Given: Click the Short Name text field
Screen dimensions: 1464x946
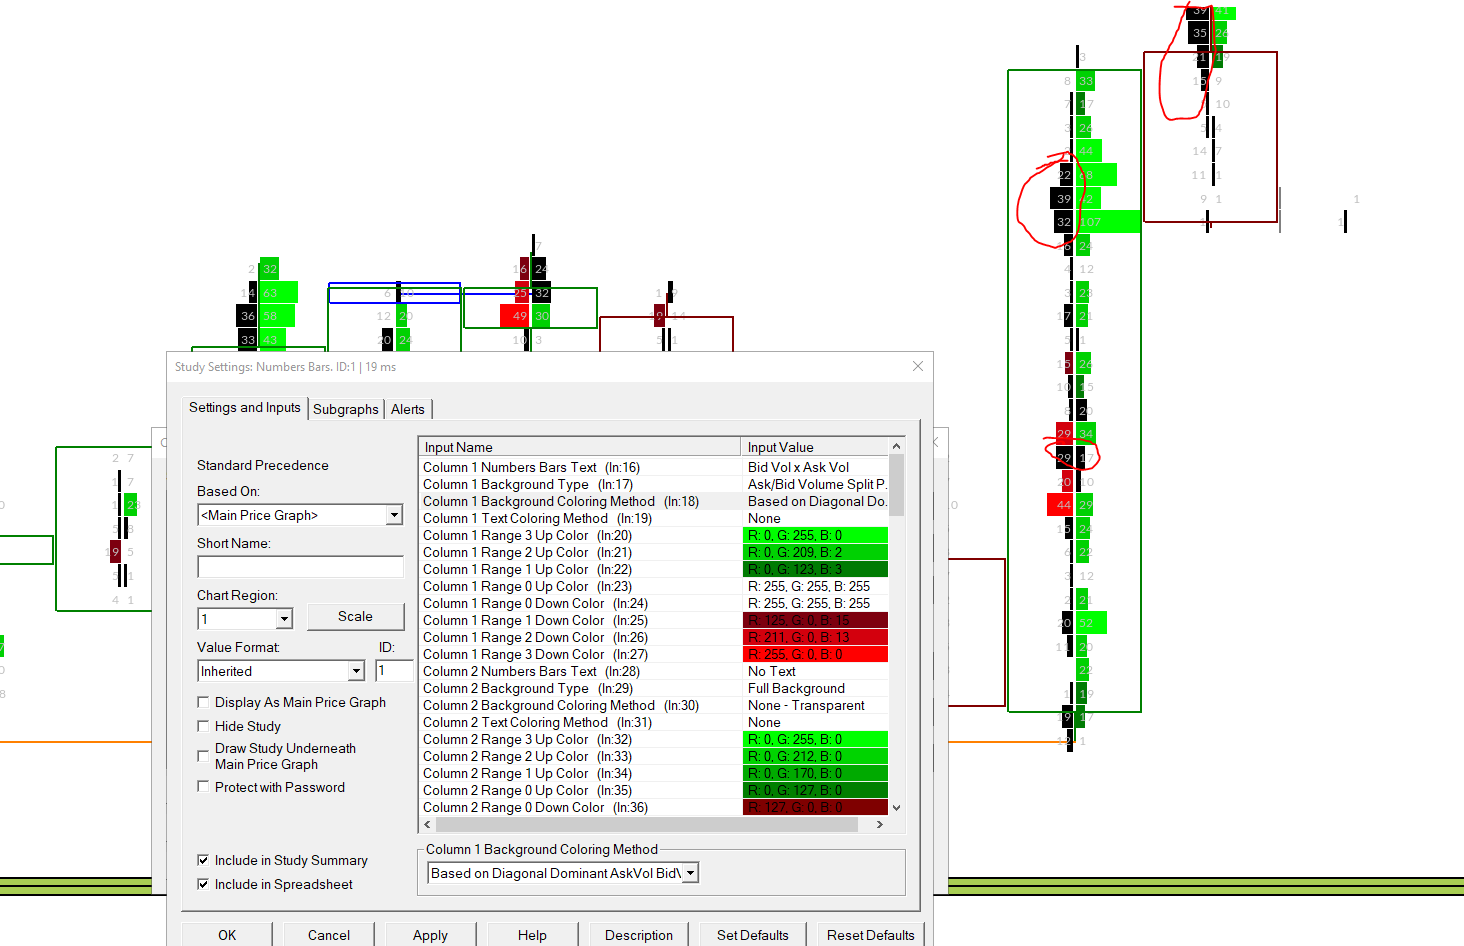Looking at the screenshot, I should pyautogui.click(x=300, y=567).
